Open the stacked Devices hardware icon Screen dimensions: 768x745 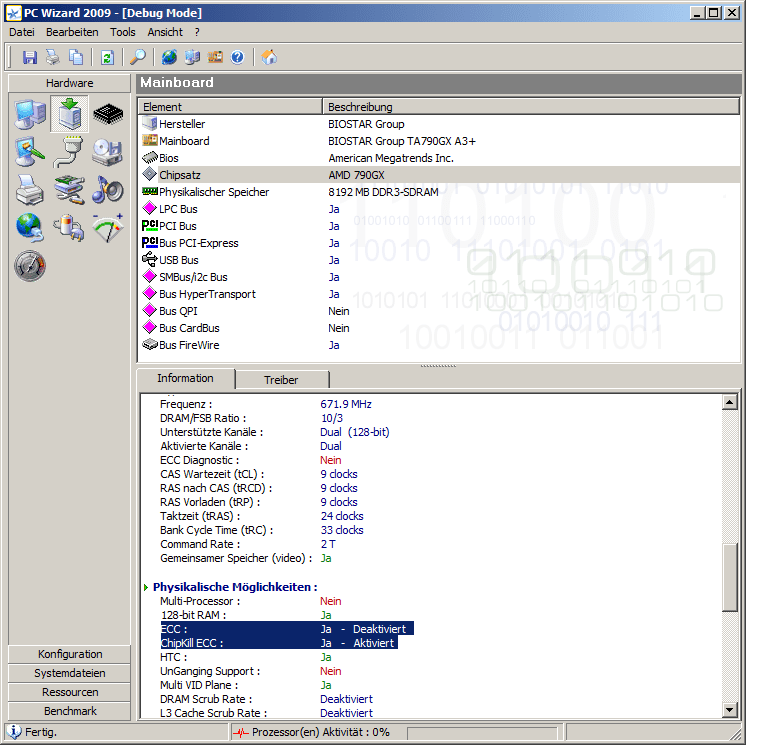coord(69,190)
